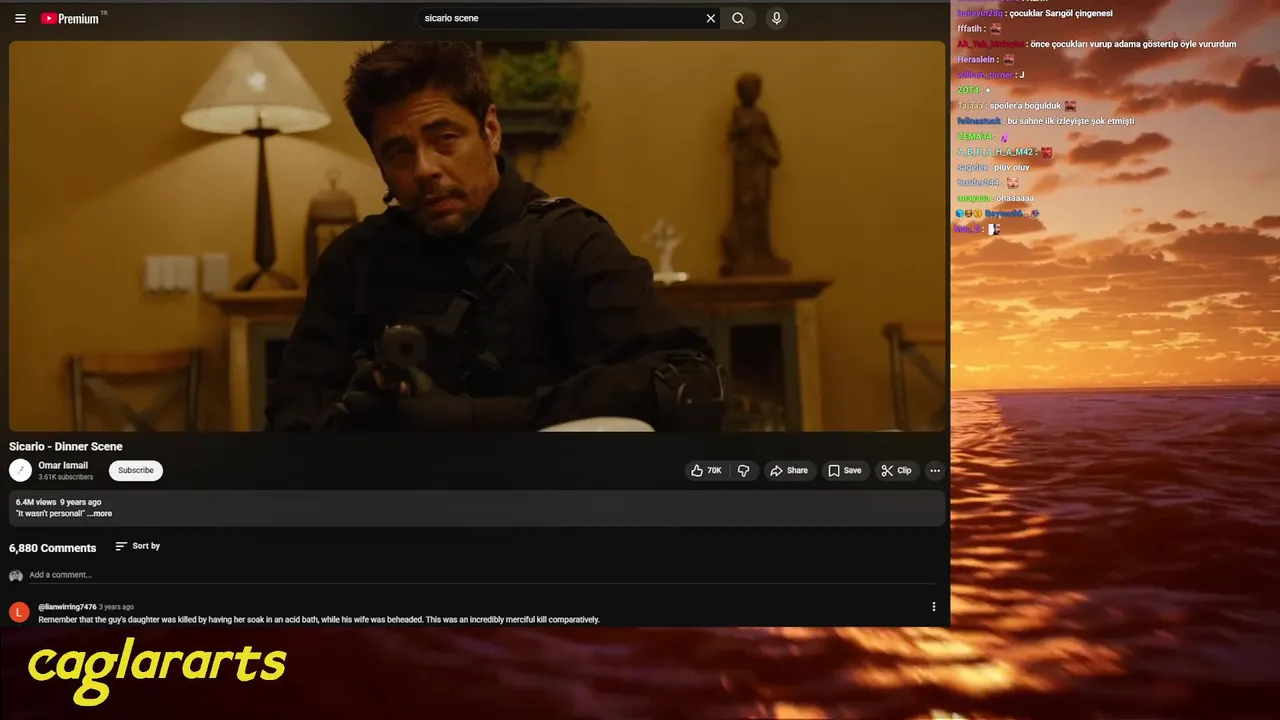
Task: Open more actions three-dot menu beside Clip
Action: (x=935, y=470)
